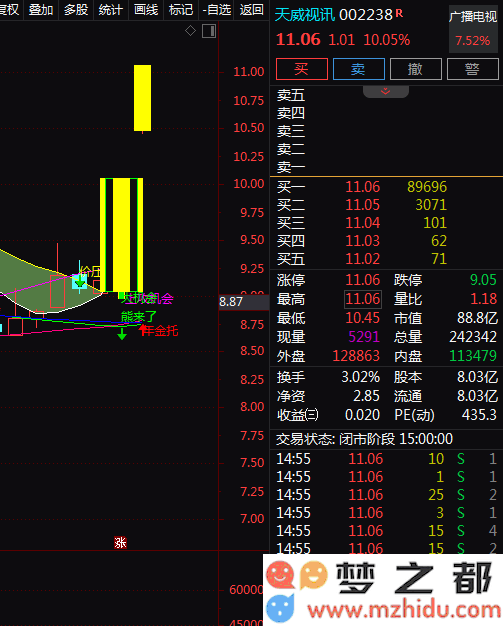Viewport: 503px width, 626px height.
Task: Toggle the side panel layout icon
Action: coord(209,31)
